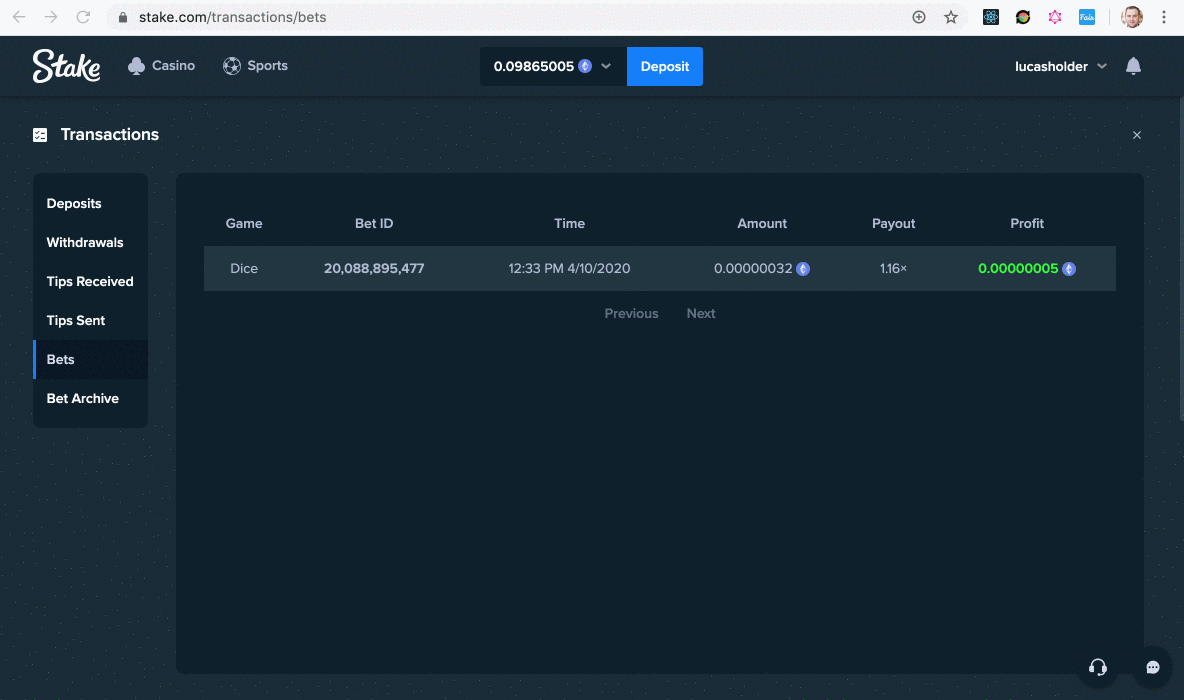The height and width of the screenshot is (700, 1184).
Task: Click Ethereum icon beside Profit value
Action: pos(1068,269)
